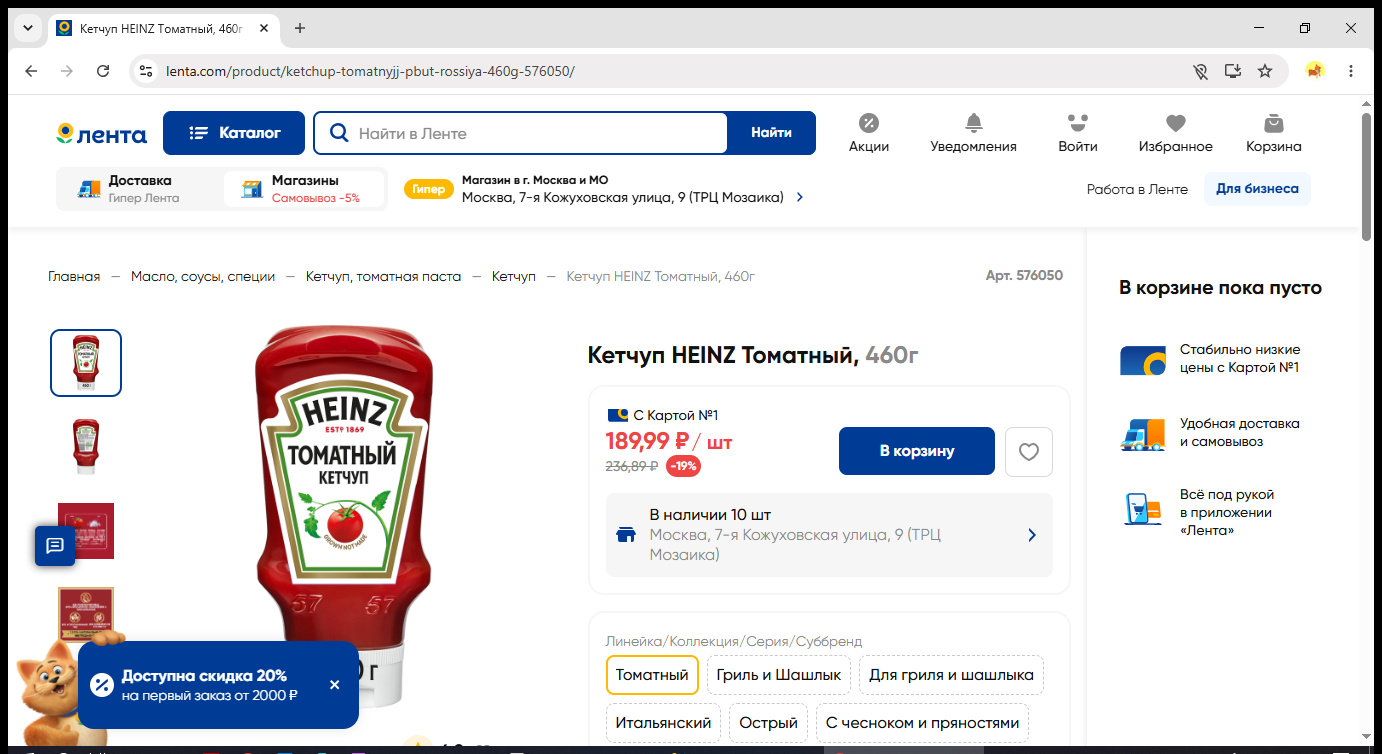Click the Доступна скидка 20% banner

[x=218, y=685]
